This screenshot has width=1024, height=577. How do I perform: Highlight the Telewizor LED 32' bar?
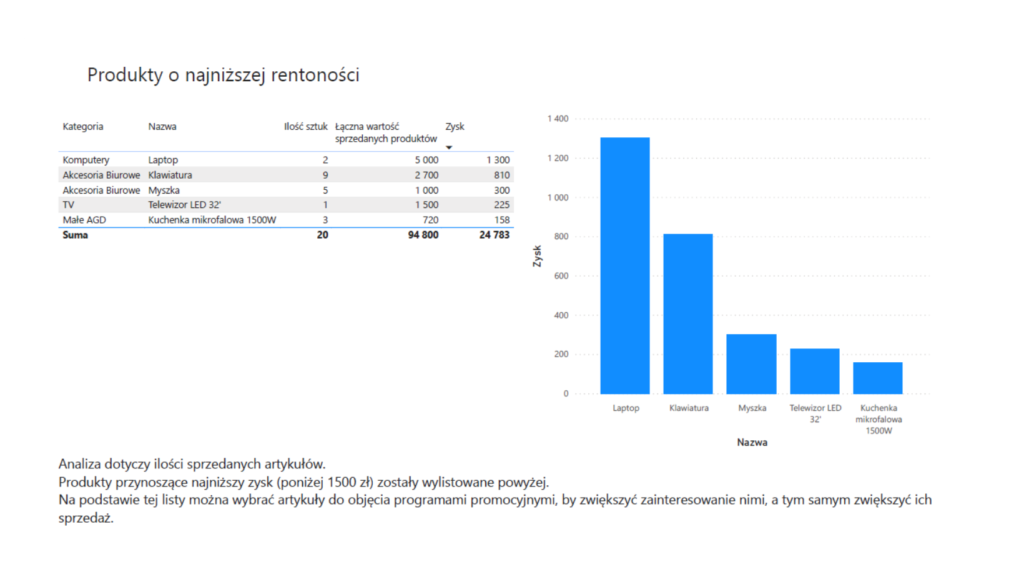click(x=814, y=371)
